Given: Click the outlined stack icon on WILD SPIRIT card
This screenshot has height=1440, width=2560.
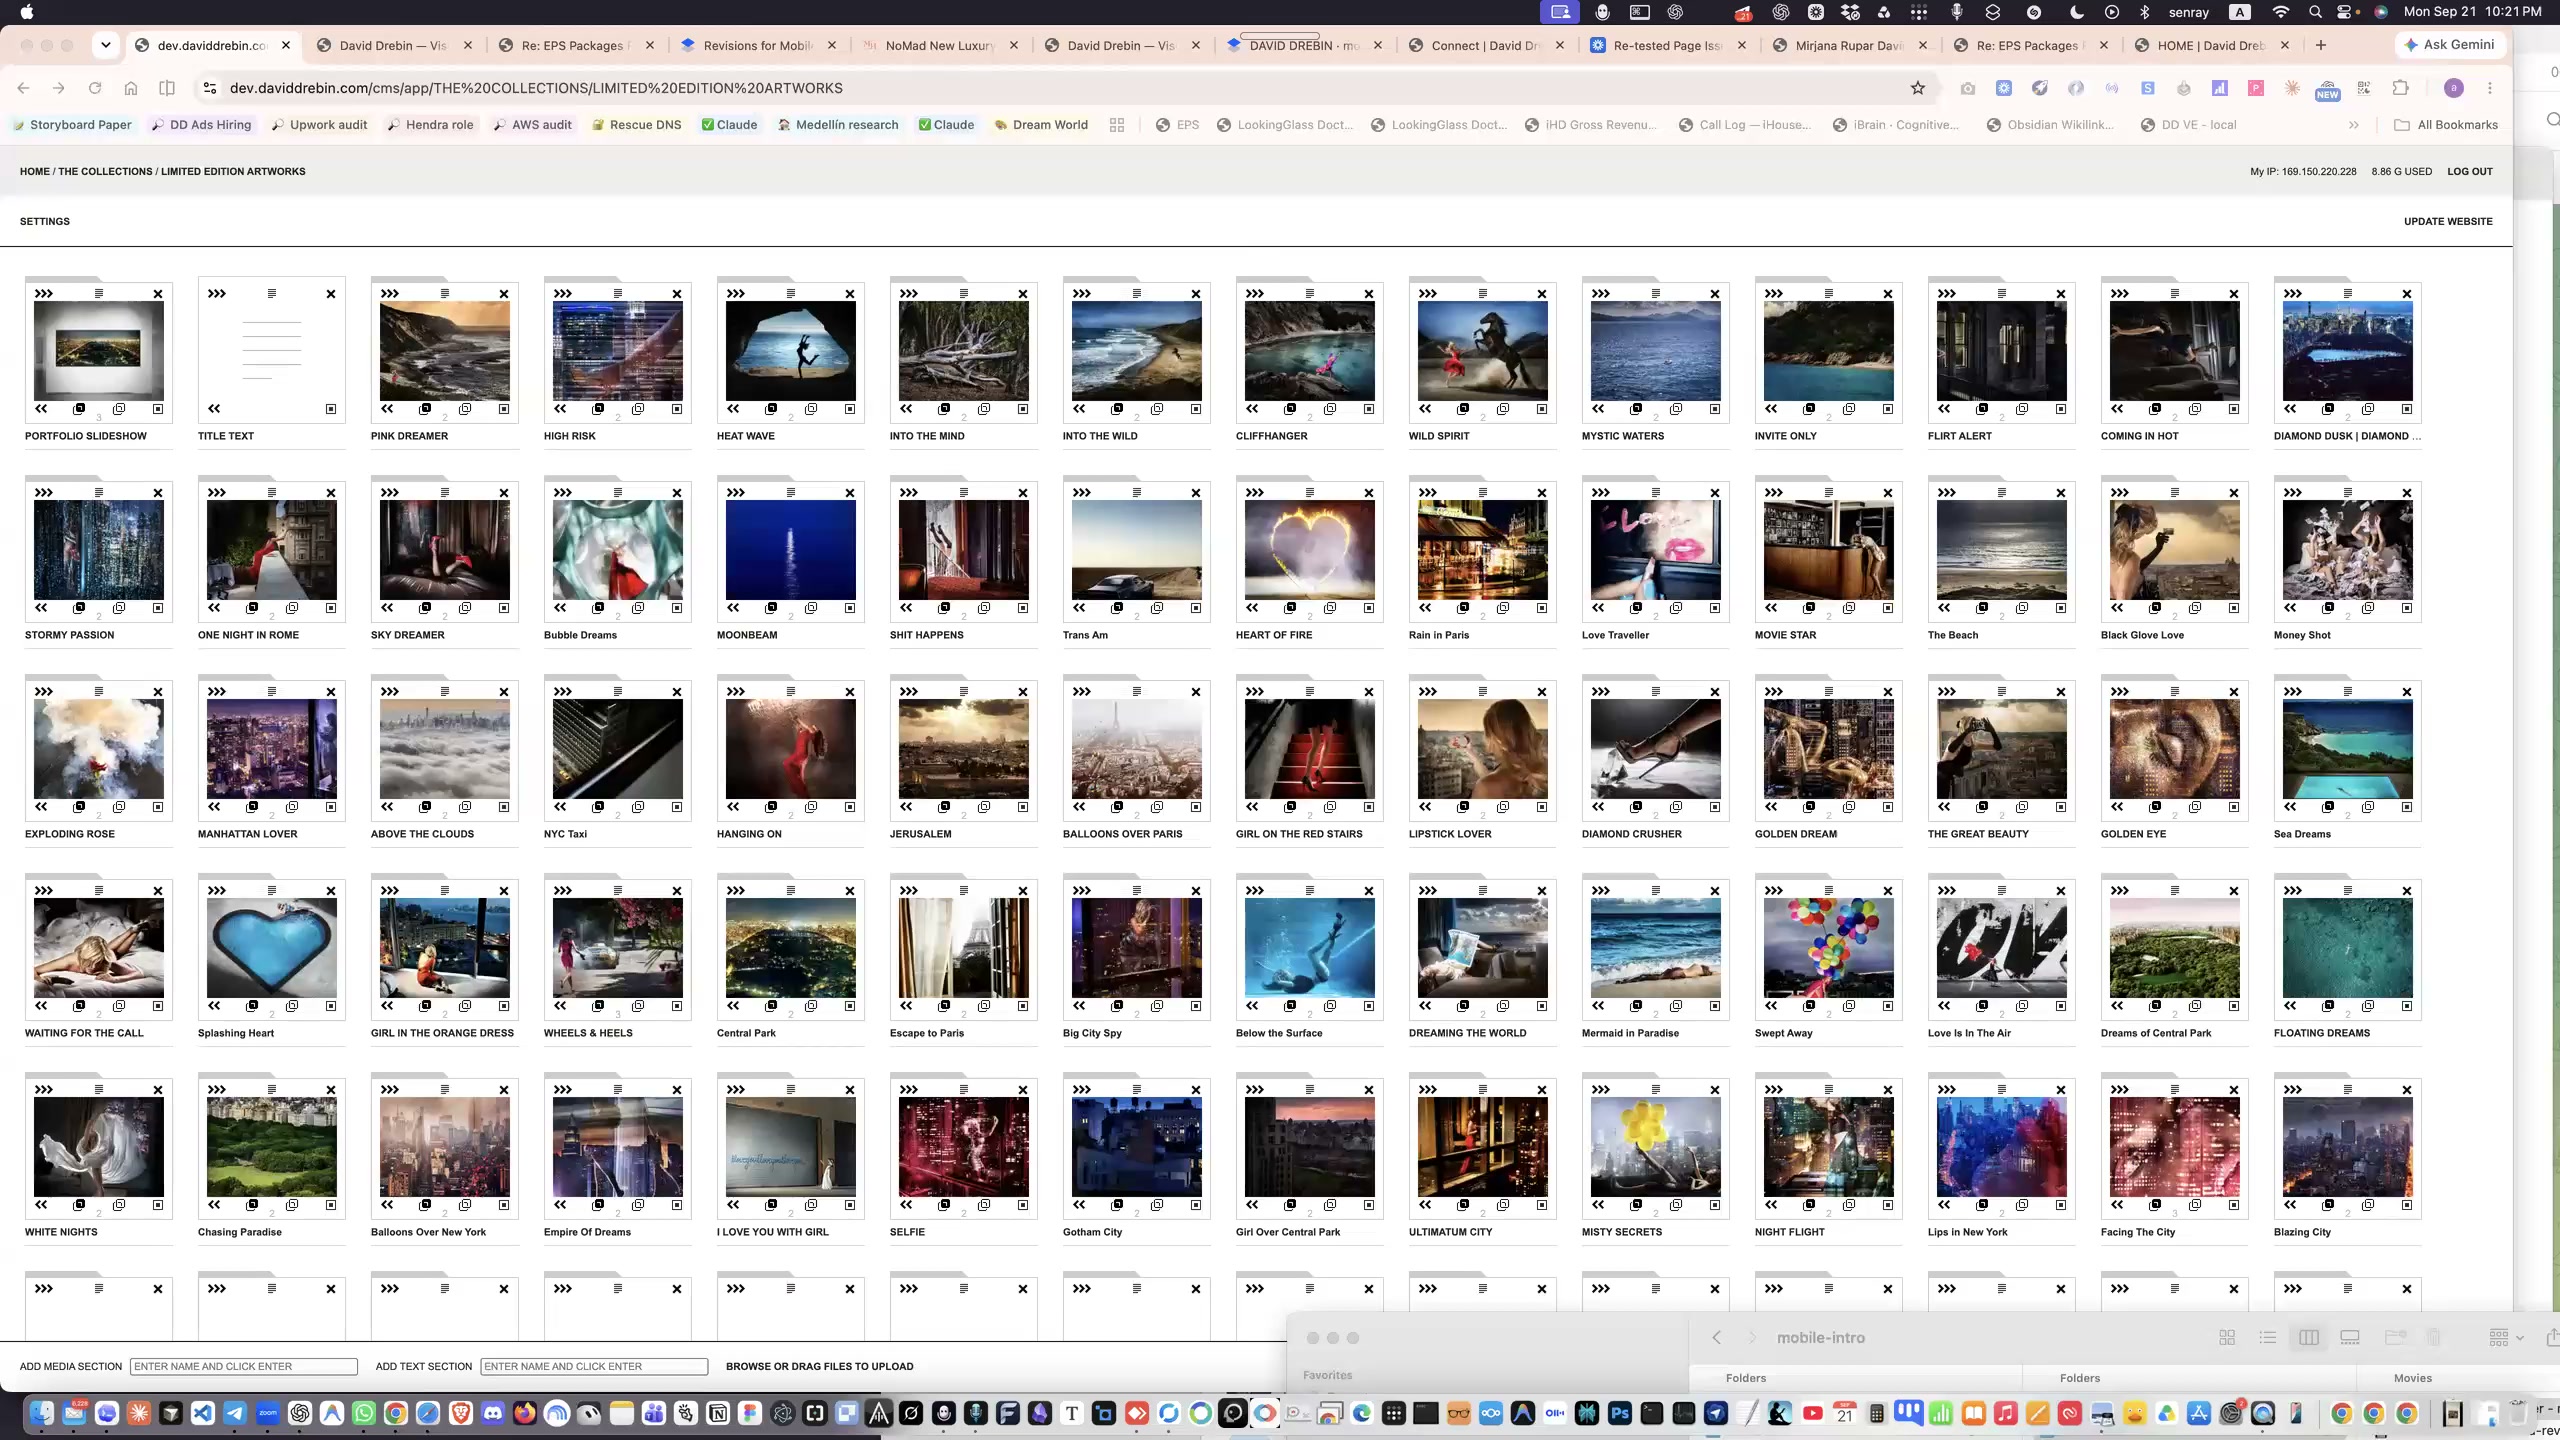Looking at the screenshot, I should [x=1503, y=408].
